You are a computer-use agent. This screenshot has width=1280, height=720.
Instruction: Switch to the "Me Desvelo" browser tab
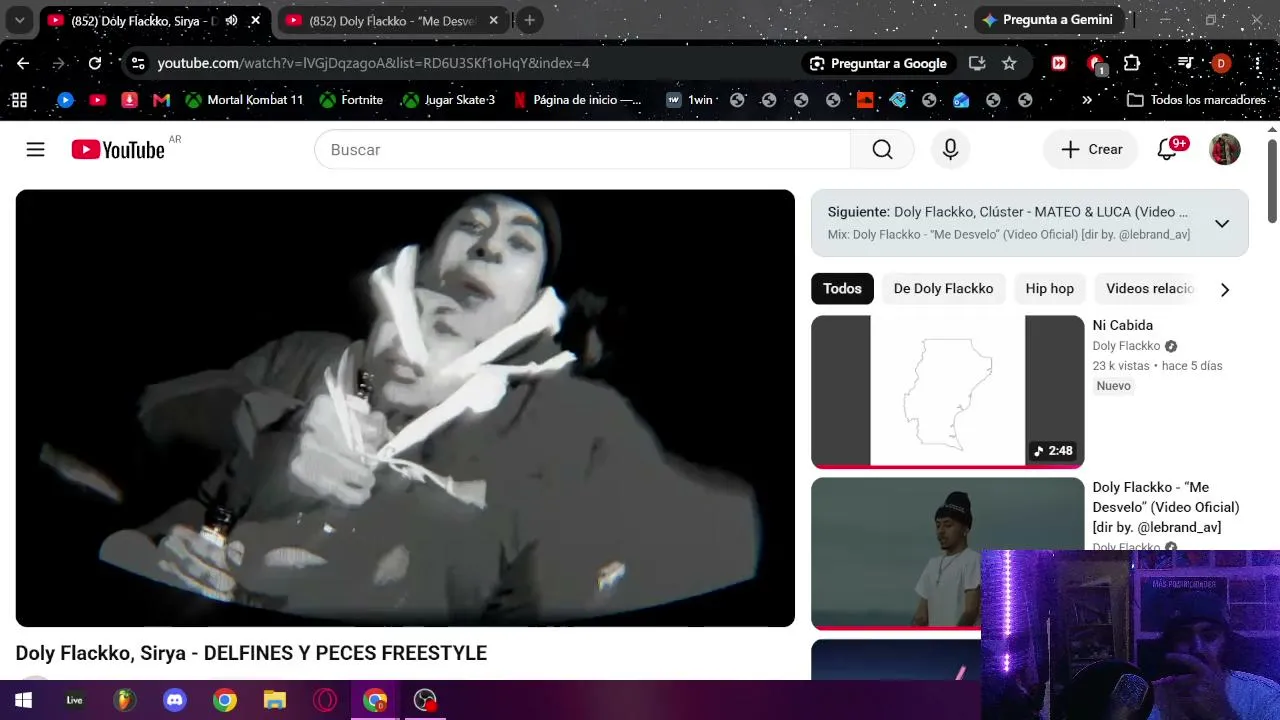click(393, 20)
